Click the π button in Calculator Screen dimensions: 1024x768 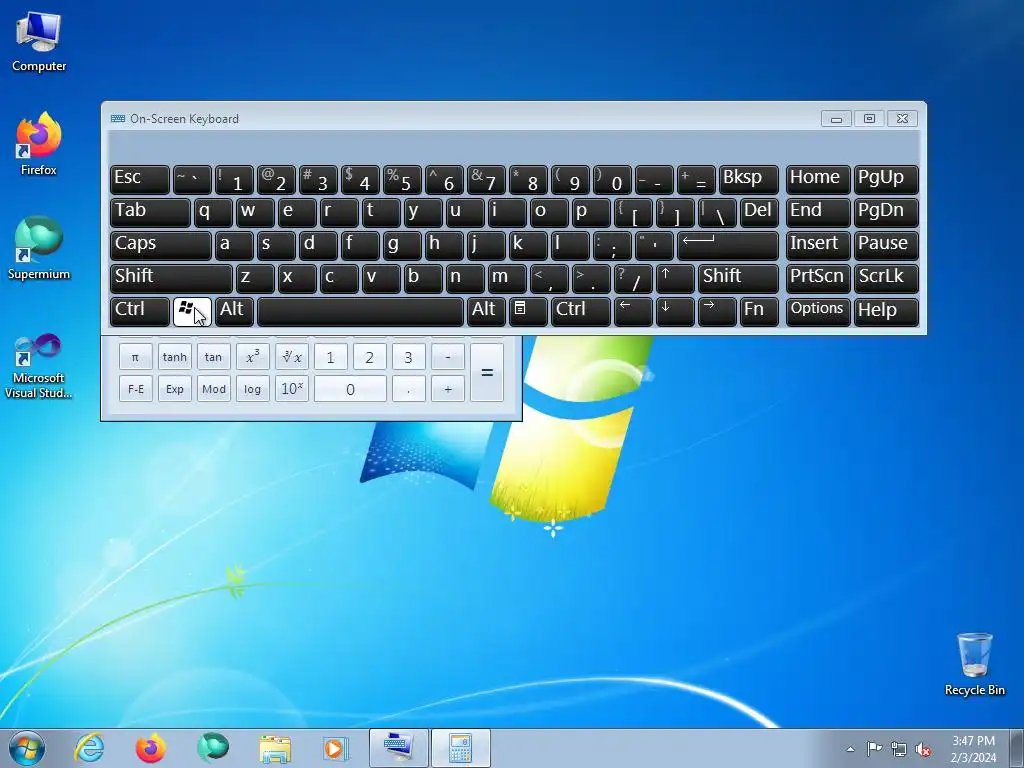(135, 357)
